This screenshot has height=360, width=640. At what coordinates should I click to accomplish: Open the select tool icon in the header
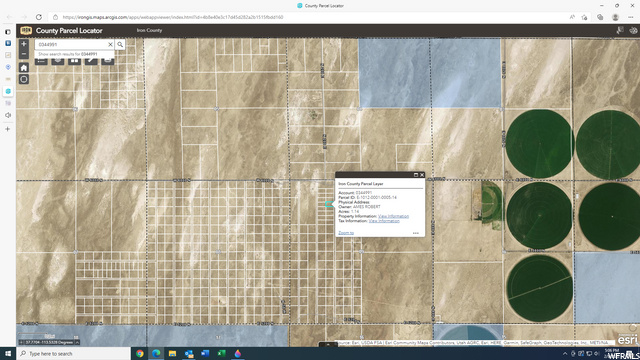coord(620,31)
